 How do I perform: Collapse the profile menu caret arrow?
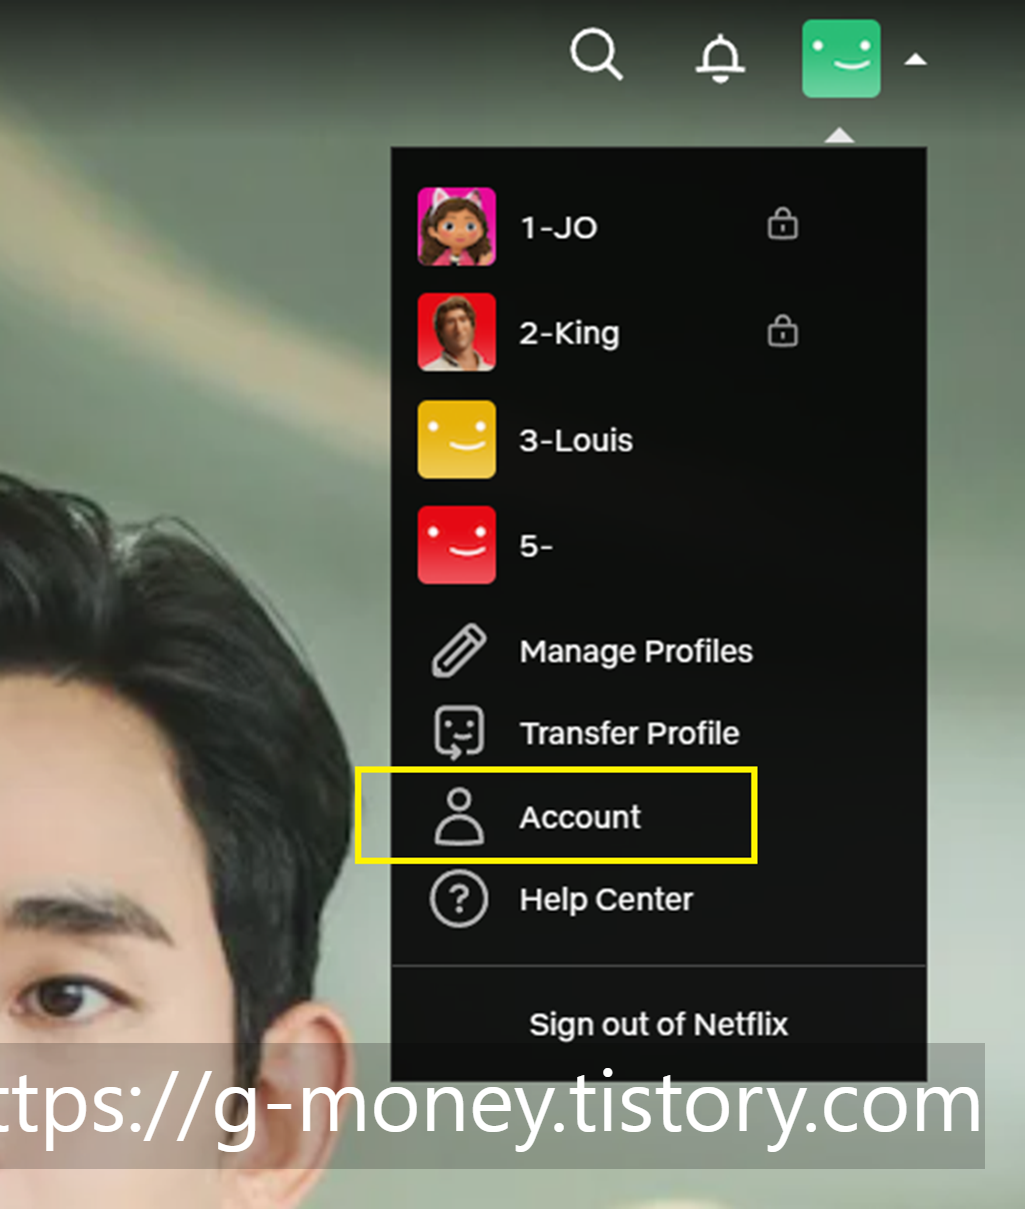[x=915, y=60]
